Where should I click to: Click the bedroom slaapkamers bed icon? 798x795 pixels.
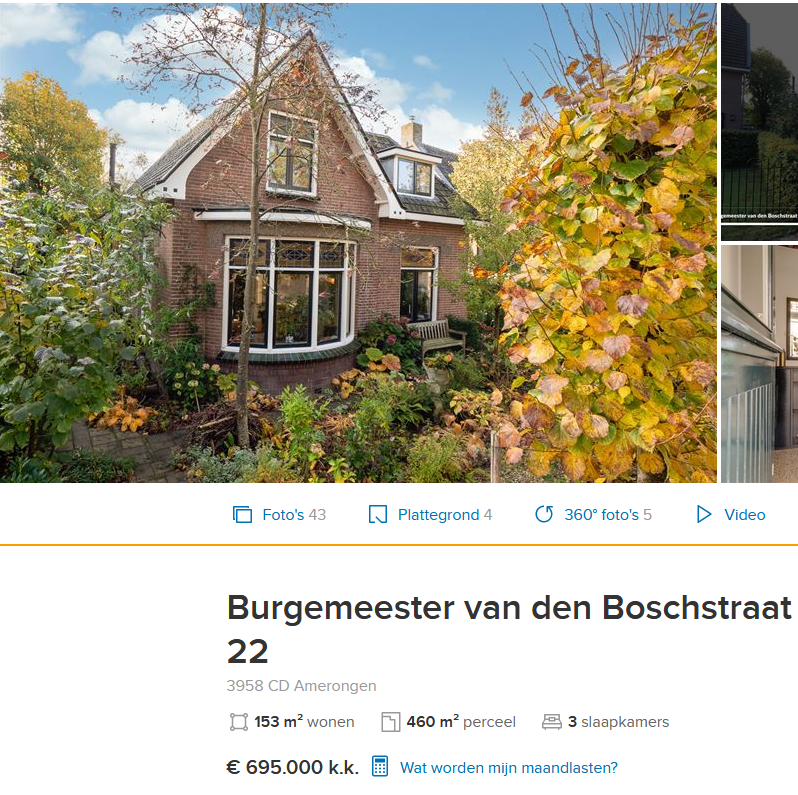coord(552,722)
